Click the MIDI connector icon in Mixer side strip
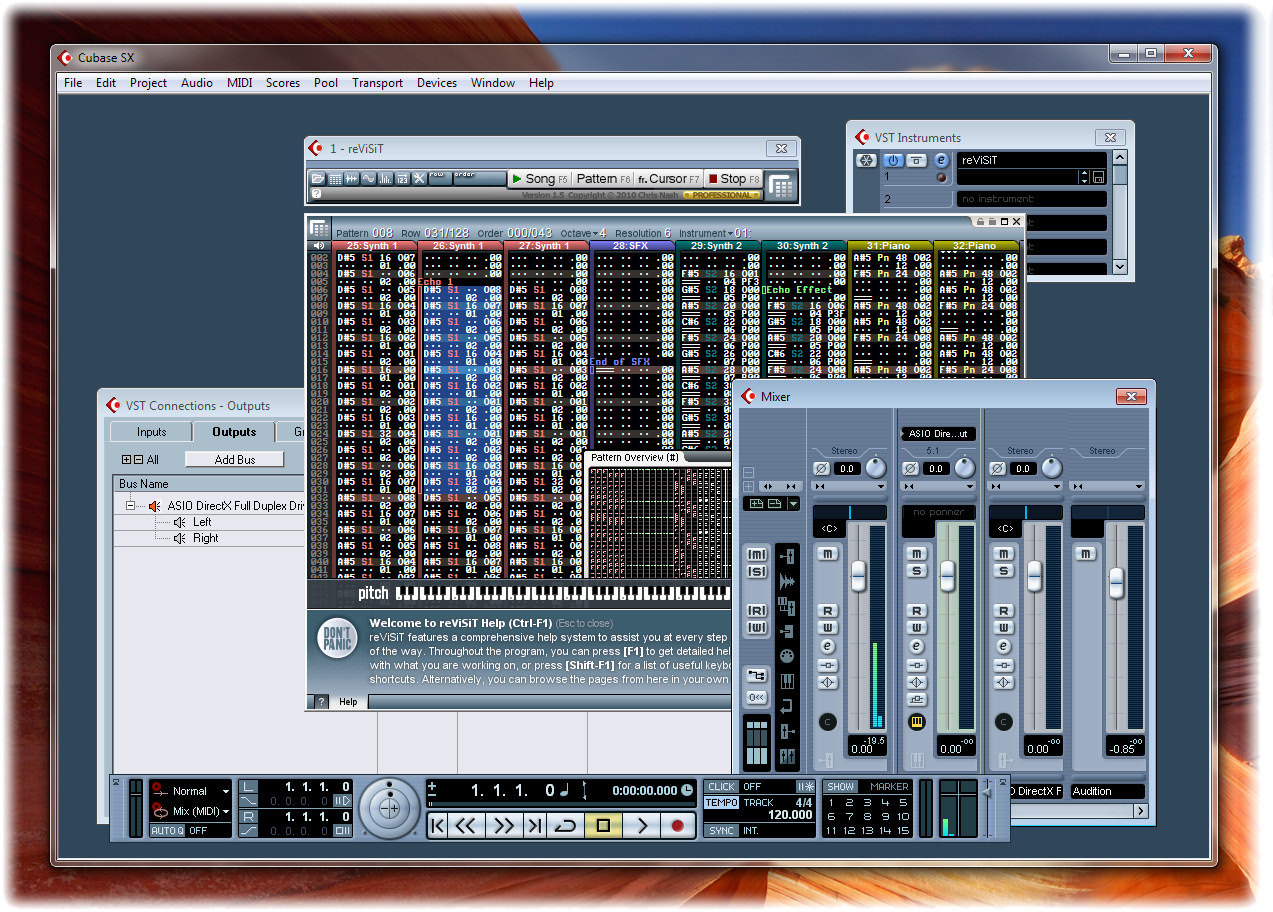Viewport: 1273px width, 912px height. tap(787, 656)
